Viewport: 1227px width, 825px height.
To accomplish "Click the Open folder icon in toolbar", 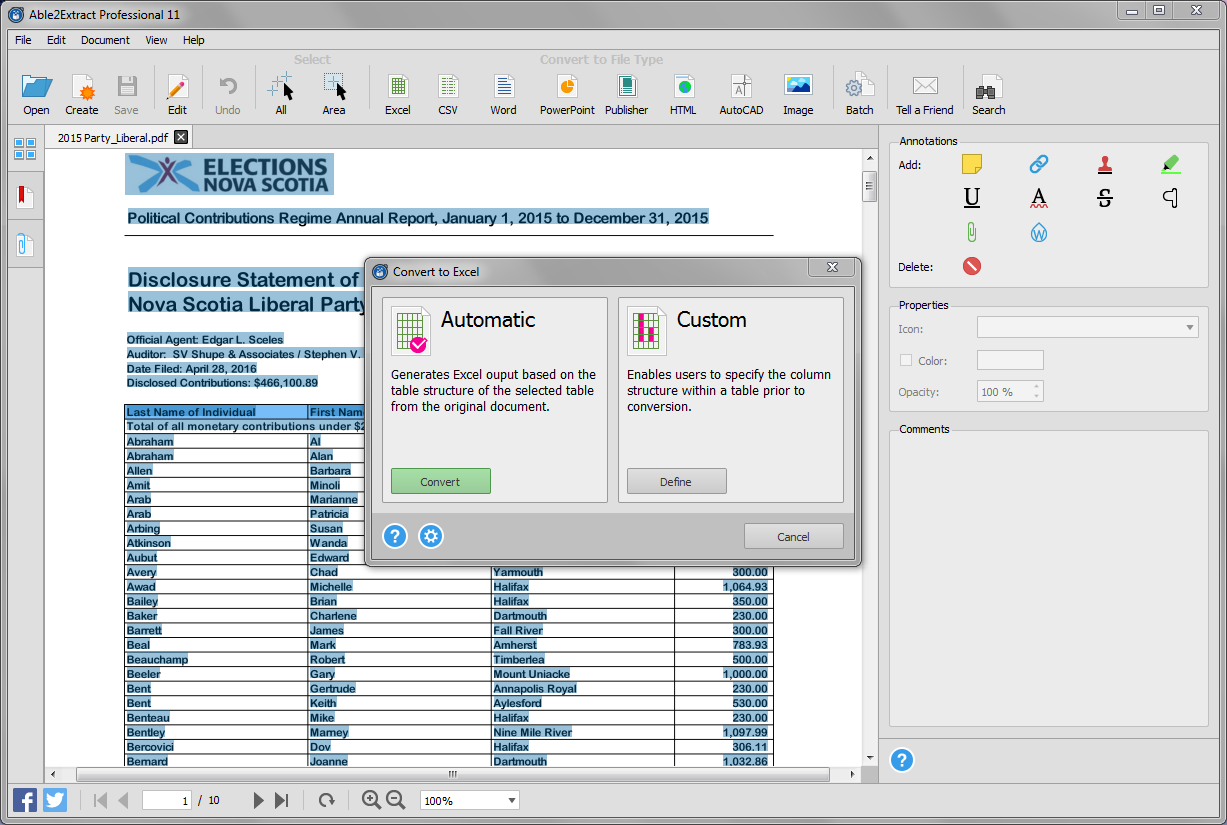I will (36, 87).
